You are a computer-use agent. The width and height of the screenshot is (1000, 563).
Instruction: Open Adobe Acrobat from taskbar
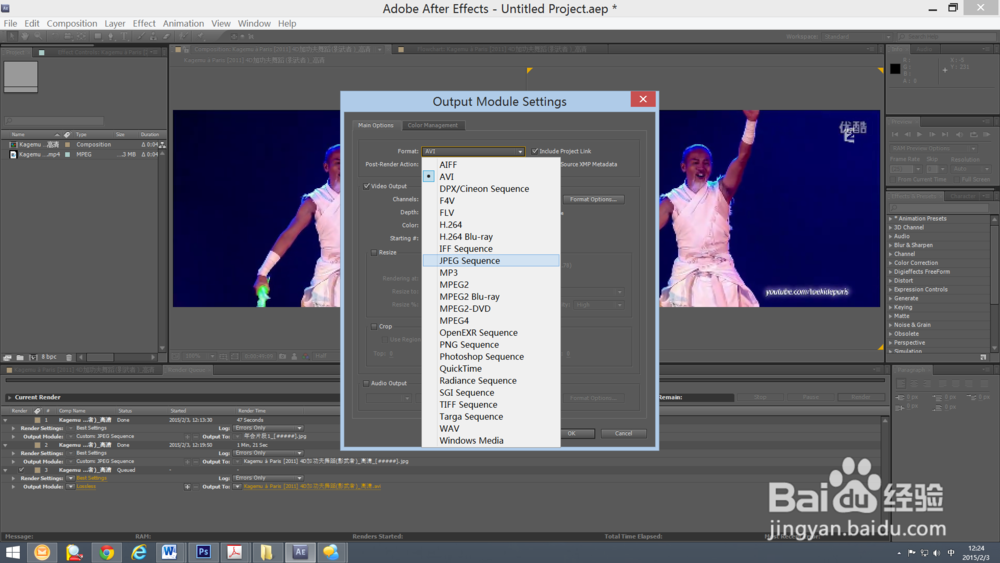[234, 552]
